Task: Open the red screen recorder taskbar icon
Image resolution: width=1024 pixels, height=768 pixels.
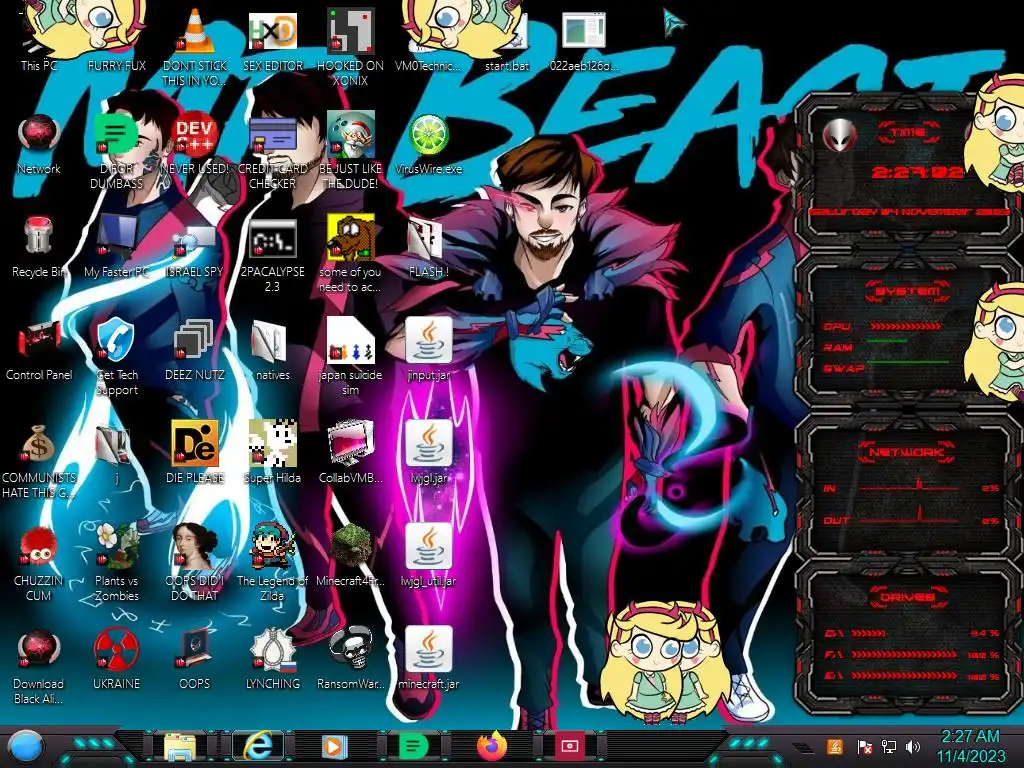Action: 570,746
